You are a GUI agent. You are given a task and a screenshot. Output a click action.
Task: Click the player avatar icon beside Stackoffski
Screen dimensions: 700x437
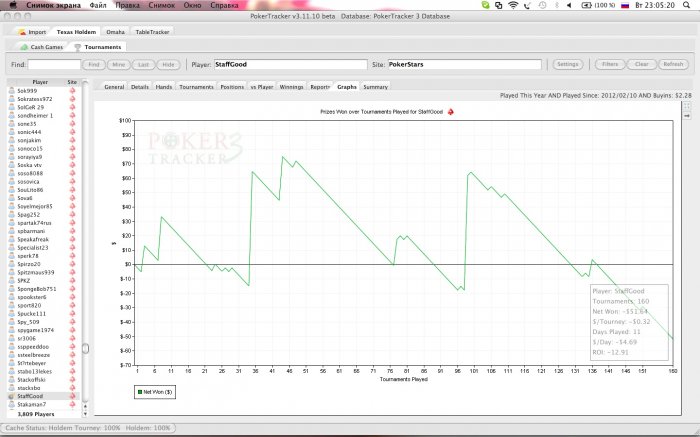[12, 380]
